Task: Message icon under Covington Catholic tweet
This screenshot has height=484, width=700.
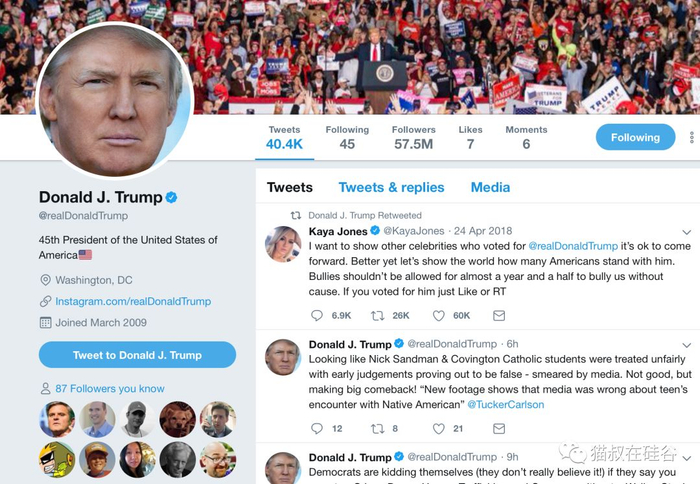Action: coord(499,429)
